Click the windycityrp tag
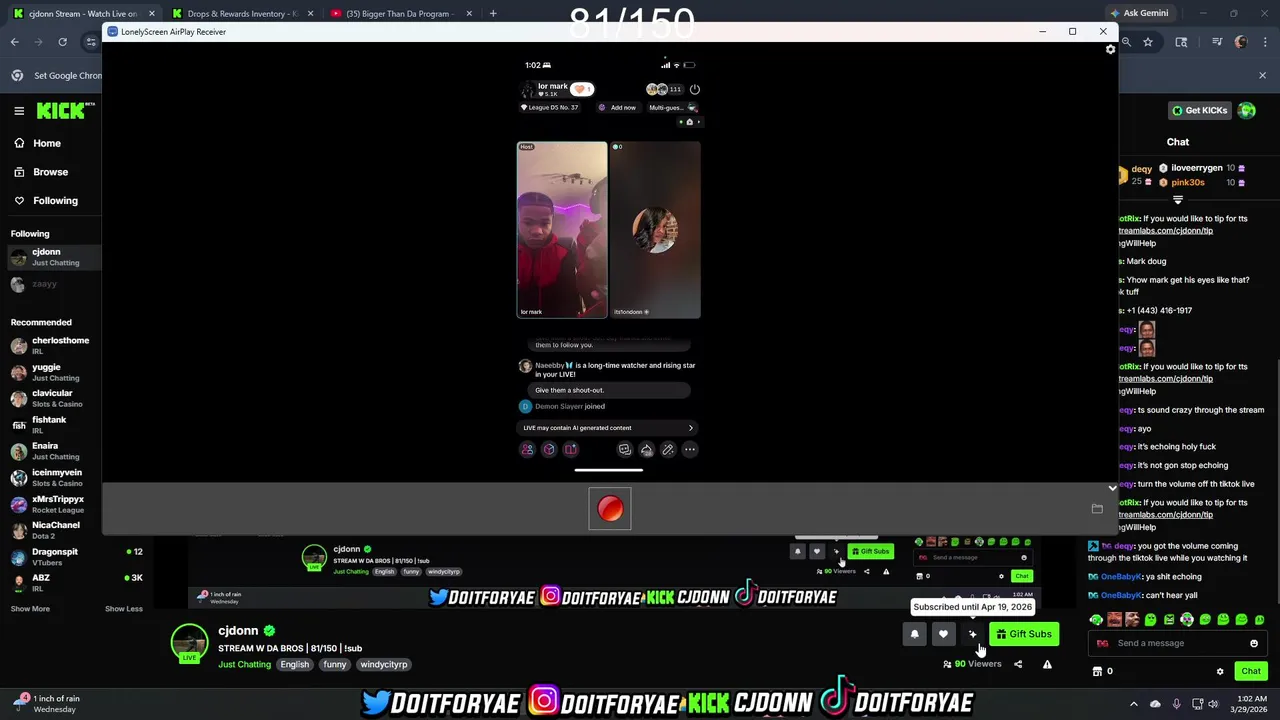The height and width of the screenshot is (720, 1280). point(384,664)
